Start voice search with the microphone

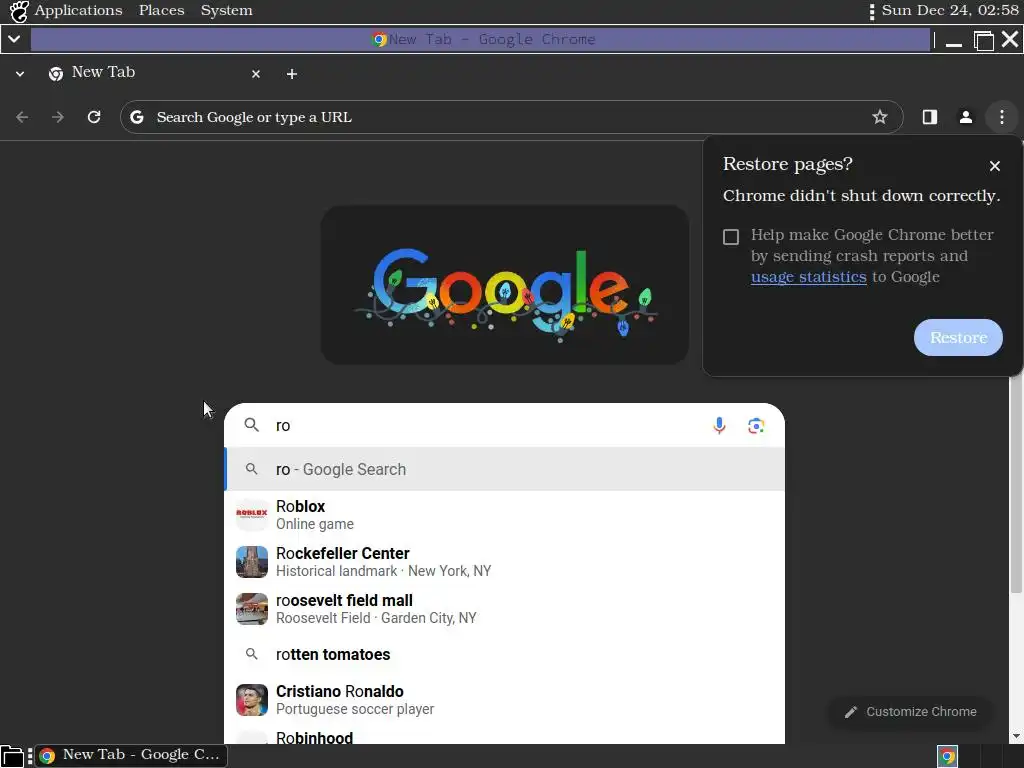pos(719,426)
